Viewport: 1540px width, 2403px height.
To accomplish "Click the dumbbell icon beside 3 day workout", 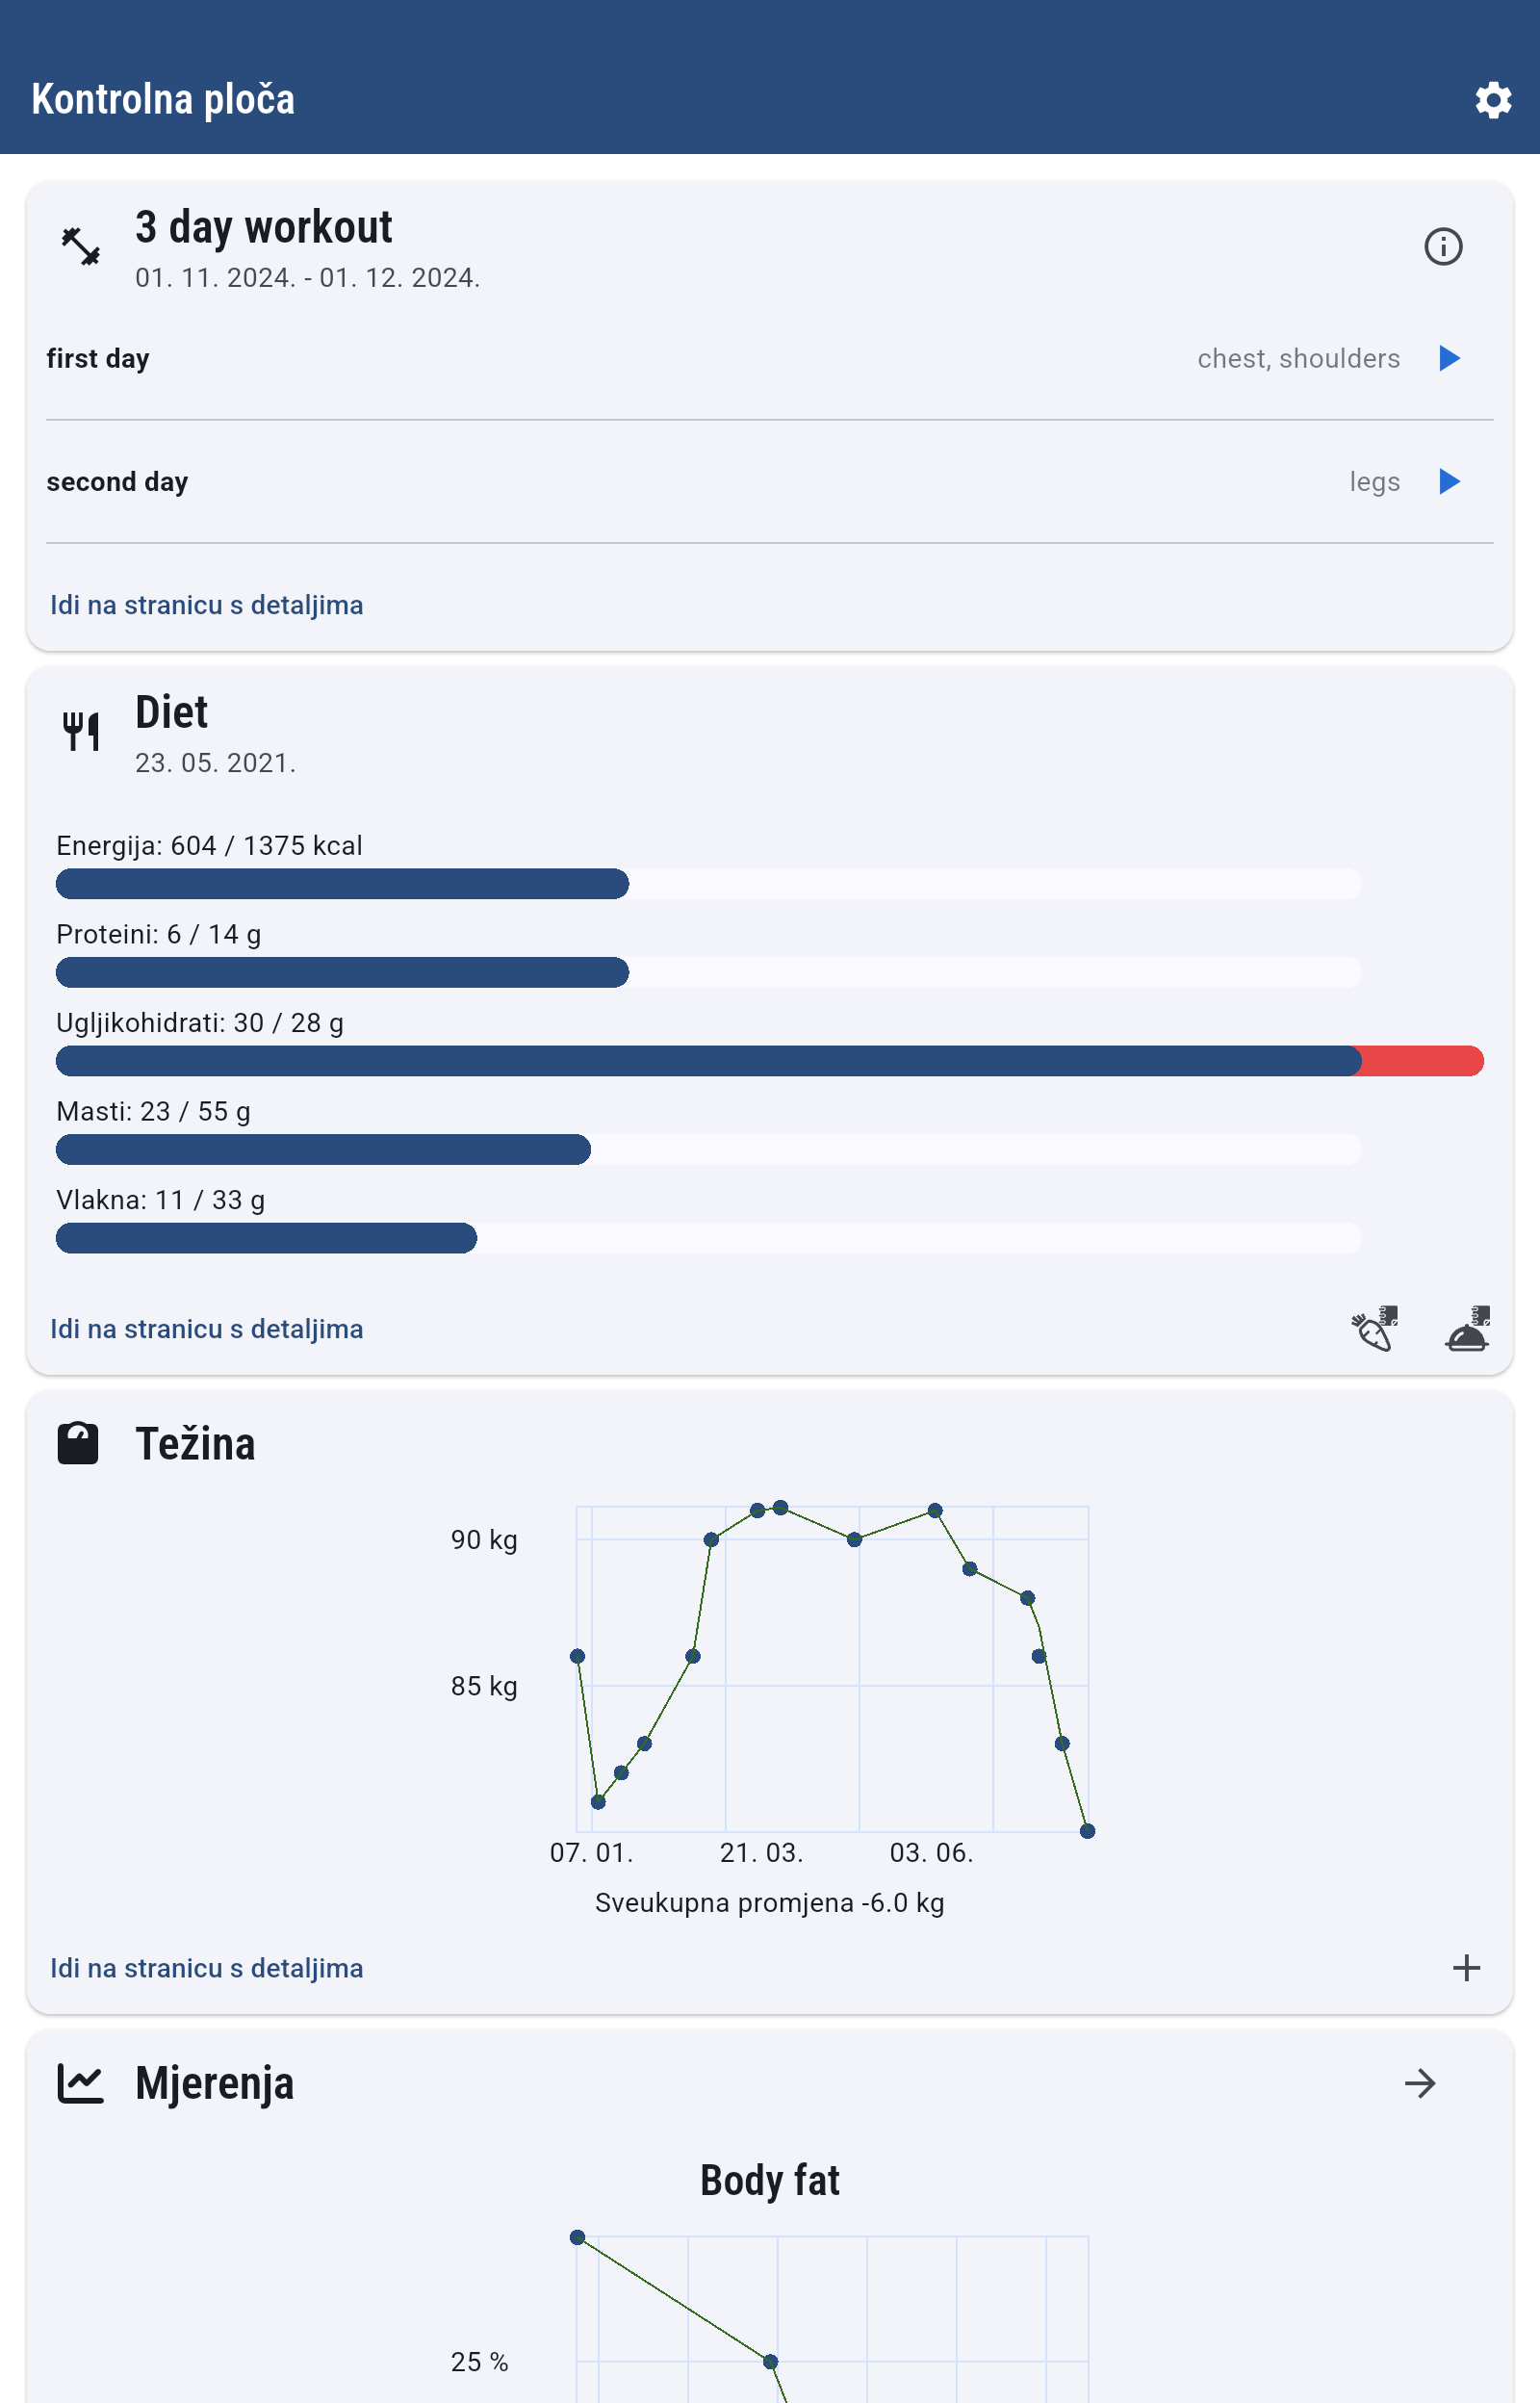I will click(x=80, y=246).
